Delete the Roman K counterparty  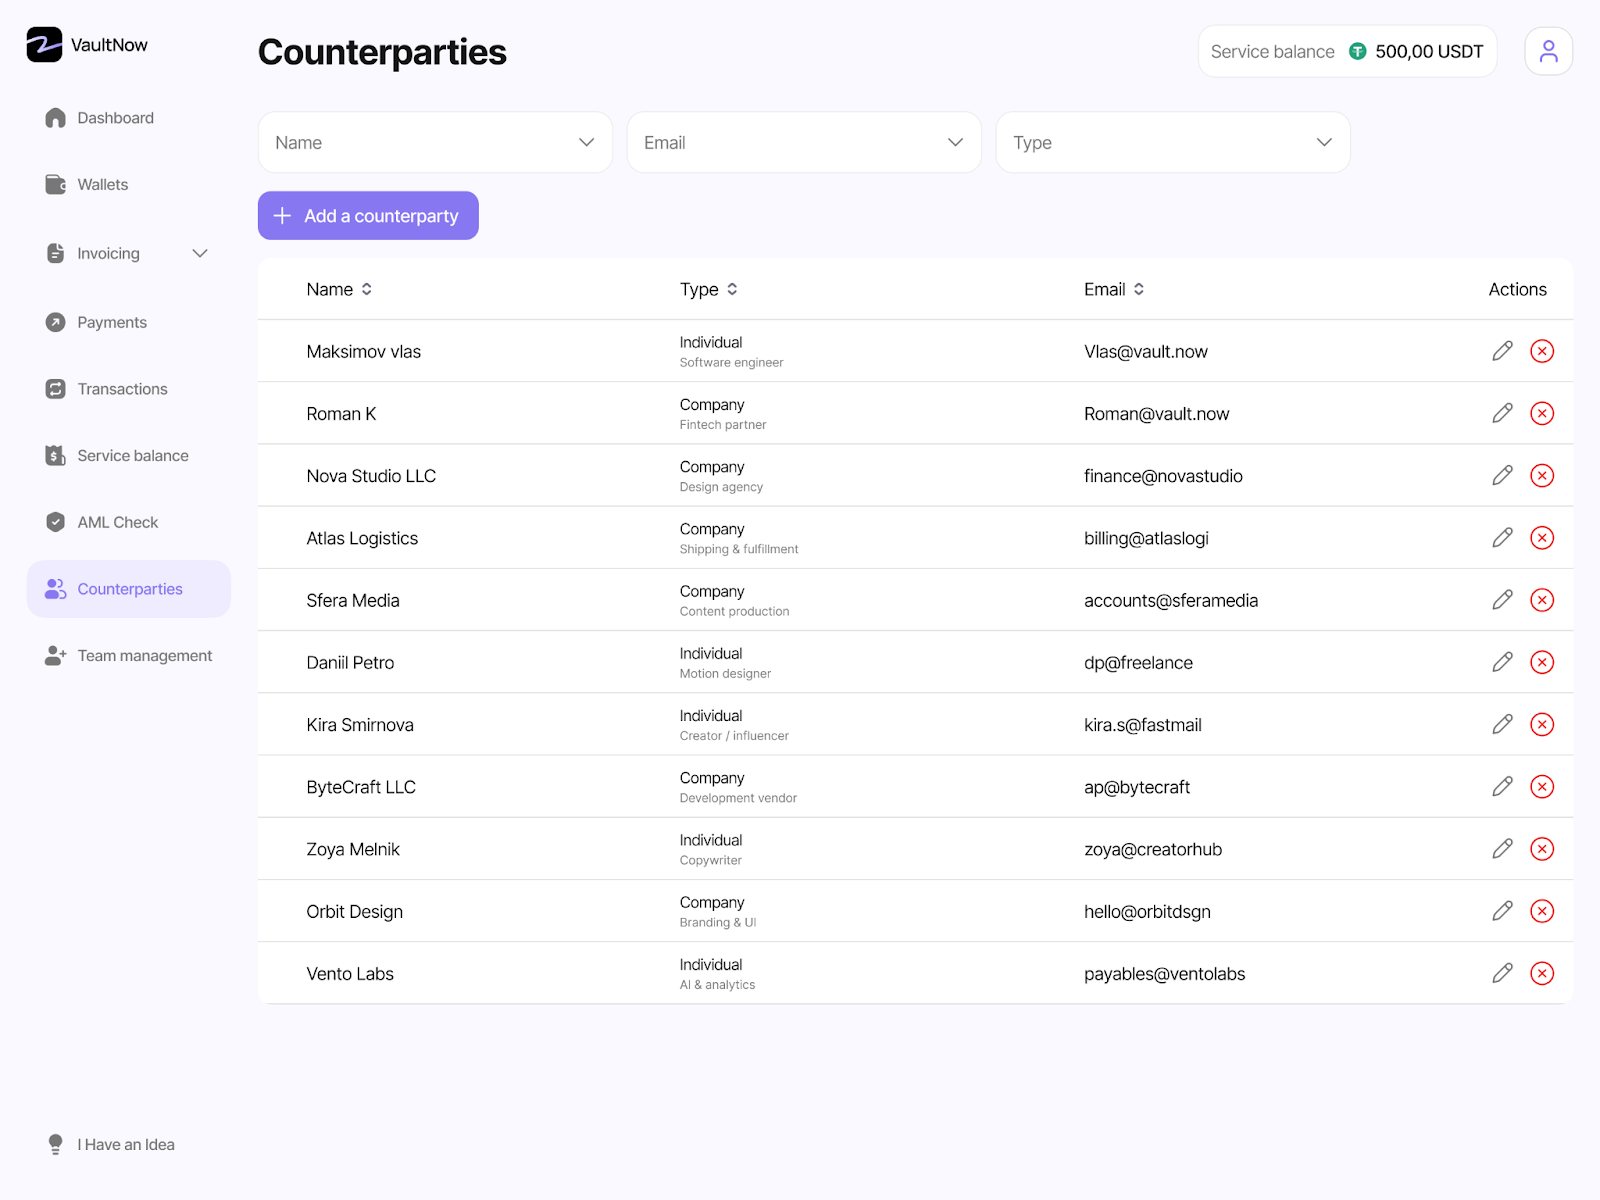coord(1542,413)
